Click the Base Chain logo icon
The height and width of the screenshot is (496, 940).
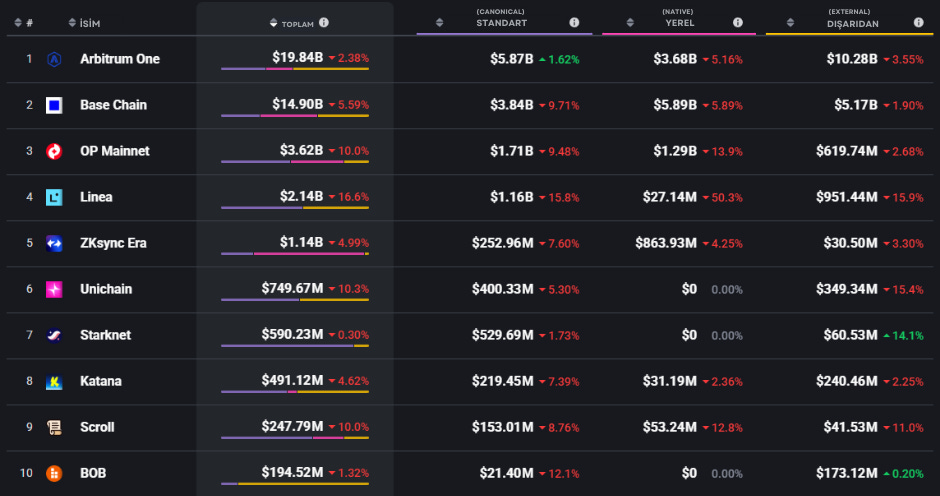click(x=54, y=105)
